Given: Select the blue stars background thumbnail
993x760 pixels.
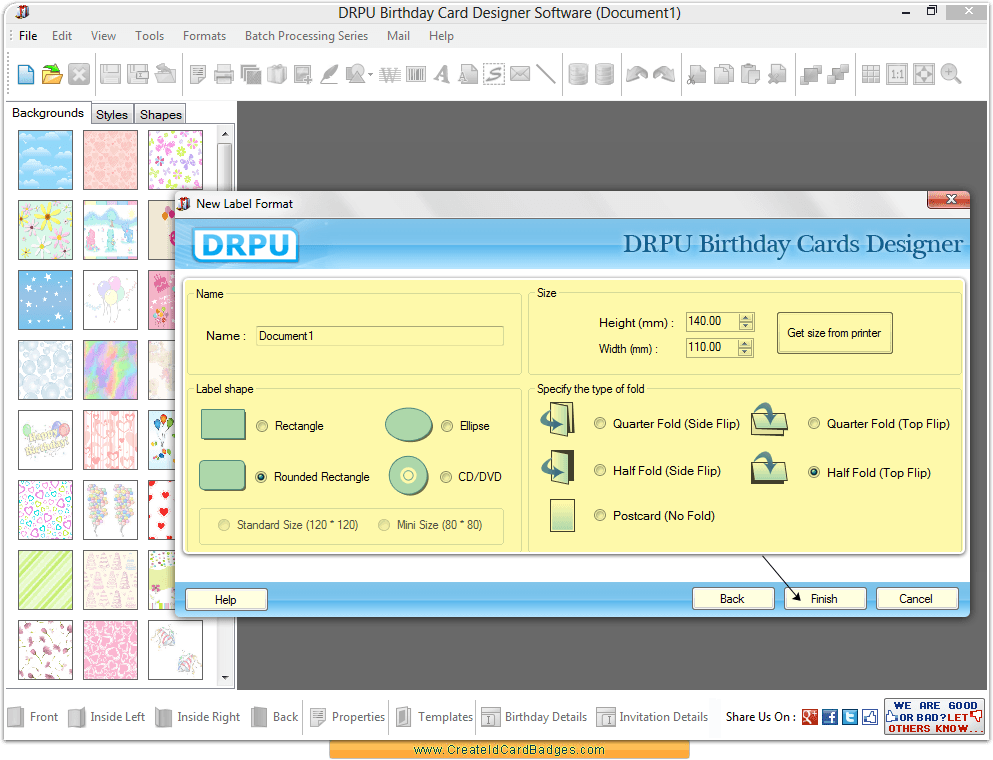Looking at the screenshot, I should 46,300.
